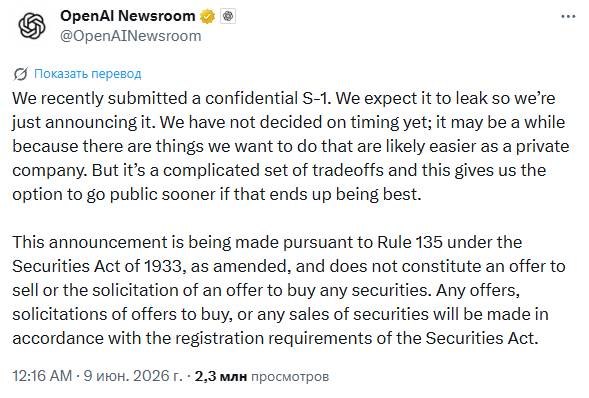This screenshot has width=589, height=398.
Task: Click the 2,3 млн views count
Action: coord(220,376)
